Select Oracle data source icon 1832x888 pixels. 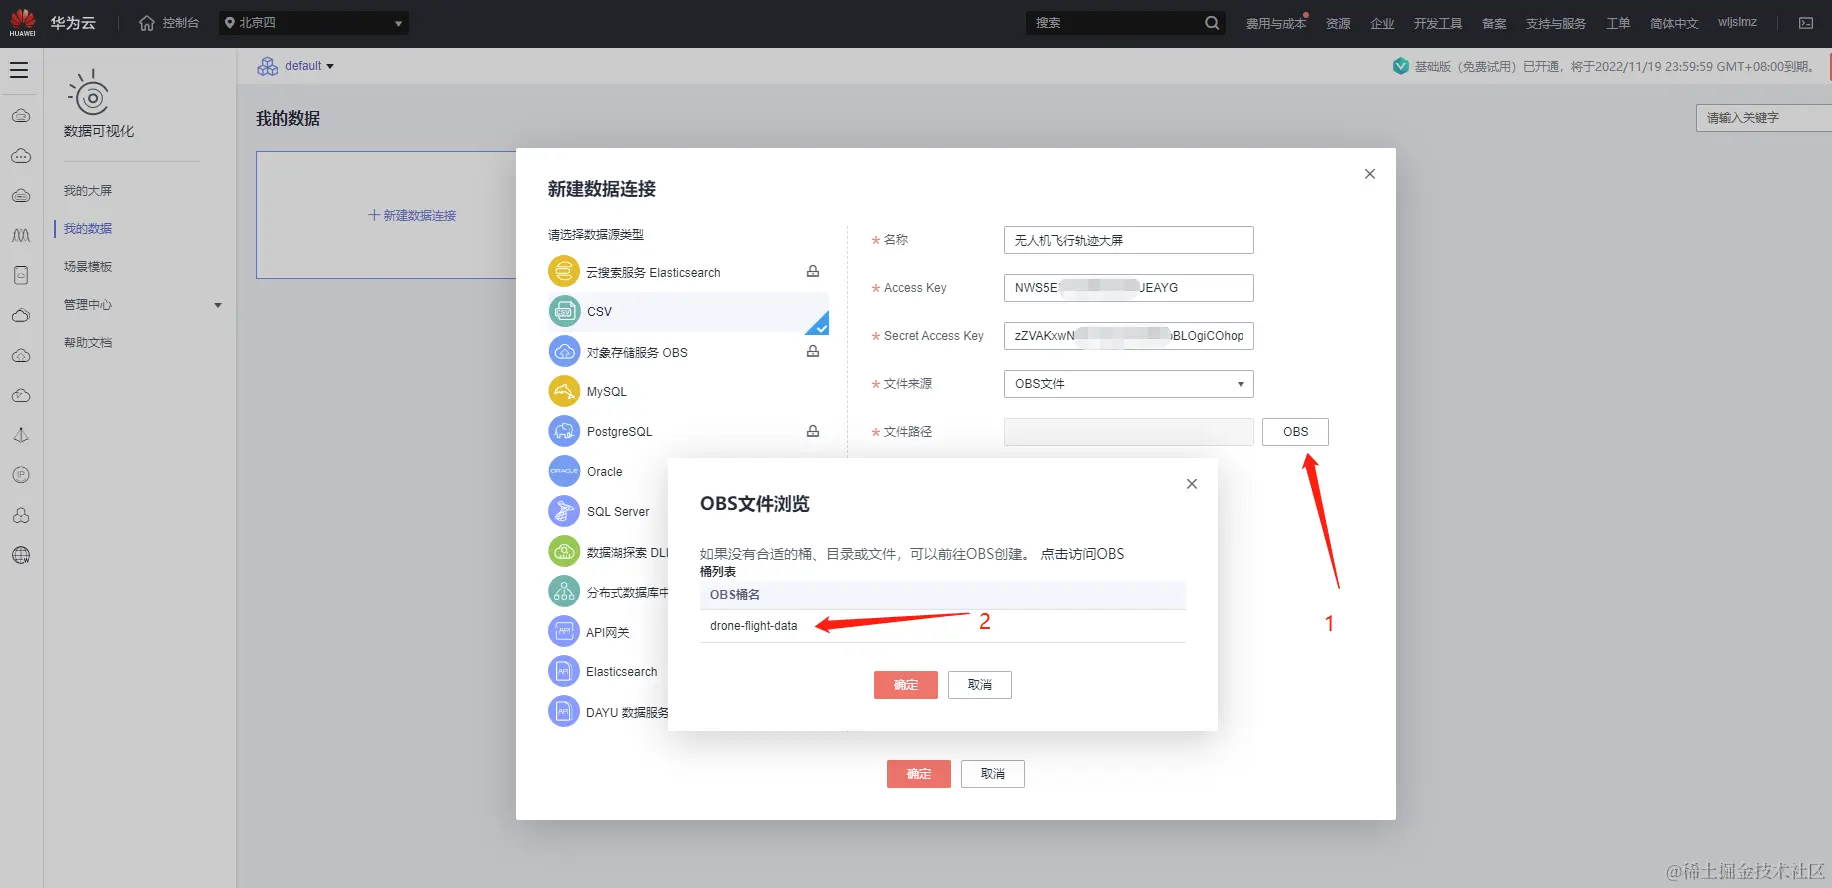click(564, 471)
